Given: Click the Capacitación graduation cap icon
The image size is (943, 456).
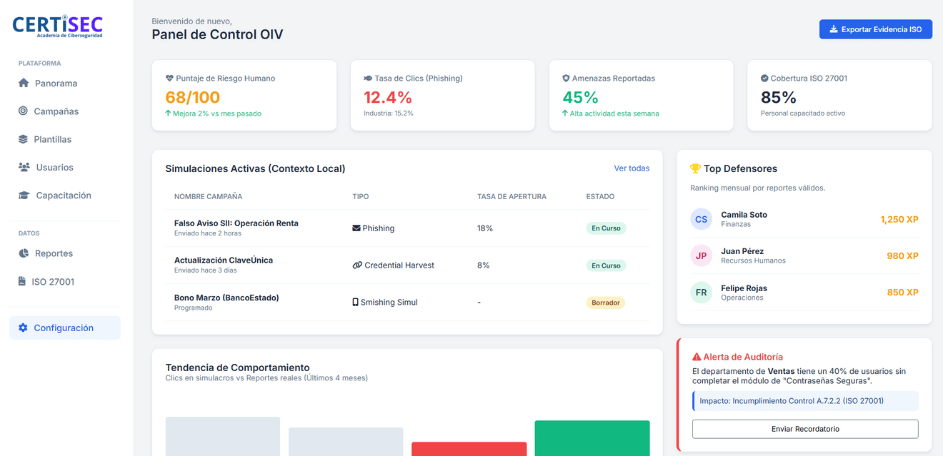Looking at the screenshot, I should pyautogui.click(x=24, y=195).
